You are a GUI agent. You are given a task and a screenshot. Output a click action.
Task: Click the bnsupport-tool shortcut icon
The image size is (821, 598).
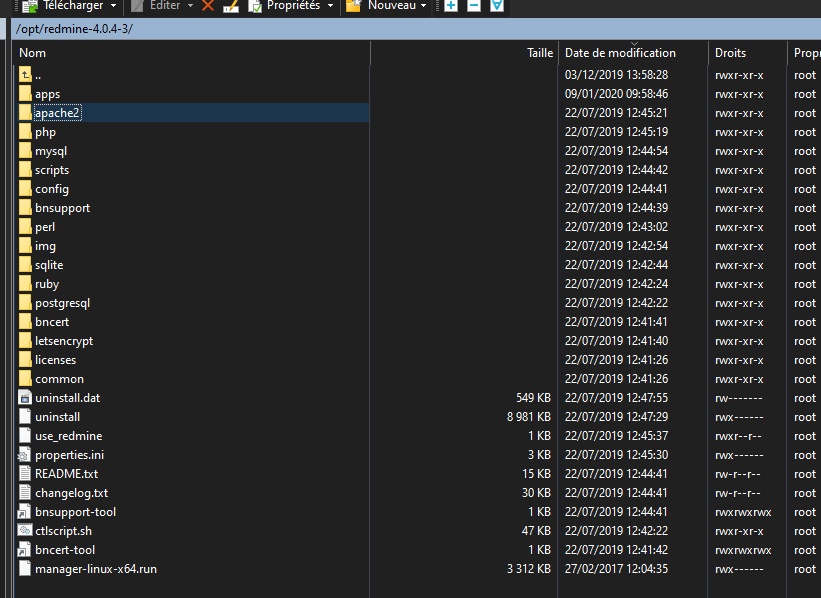pos(25,512)
